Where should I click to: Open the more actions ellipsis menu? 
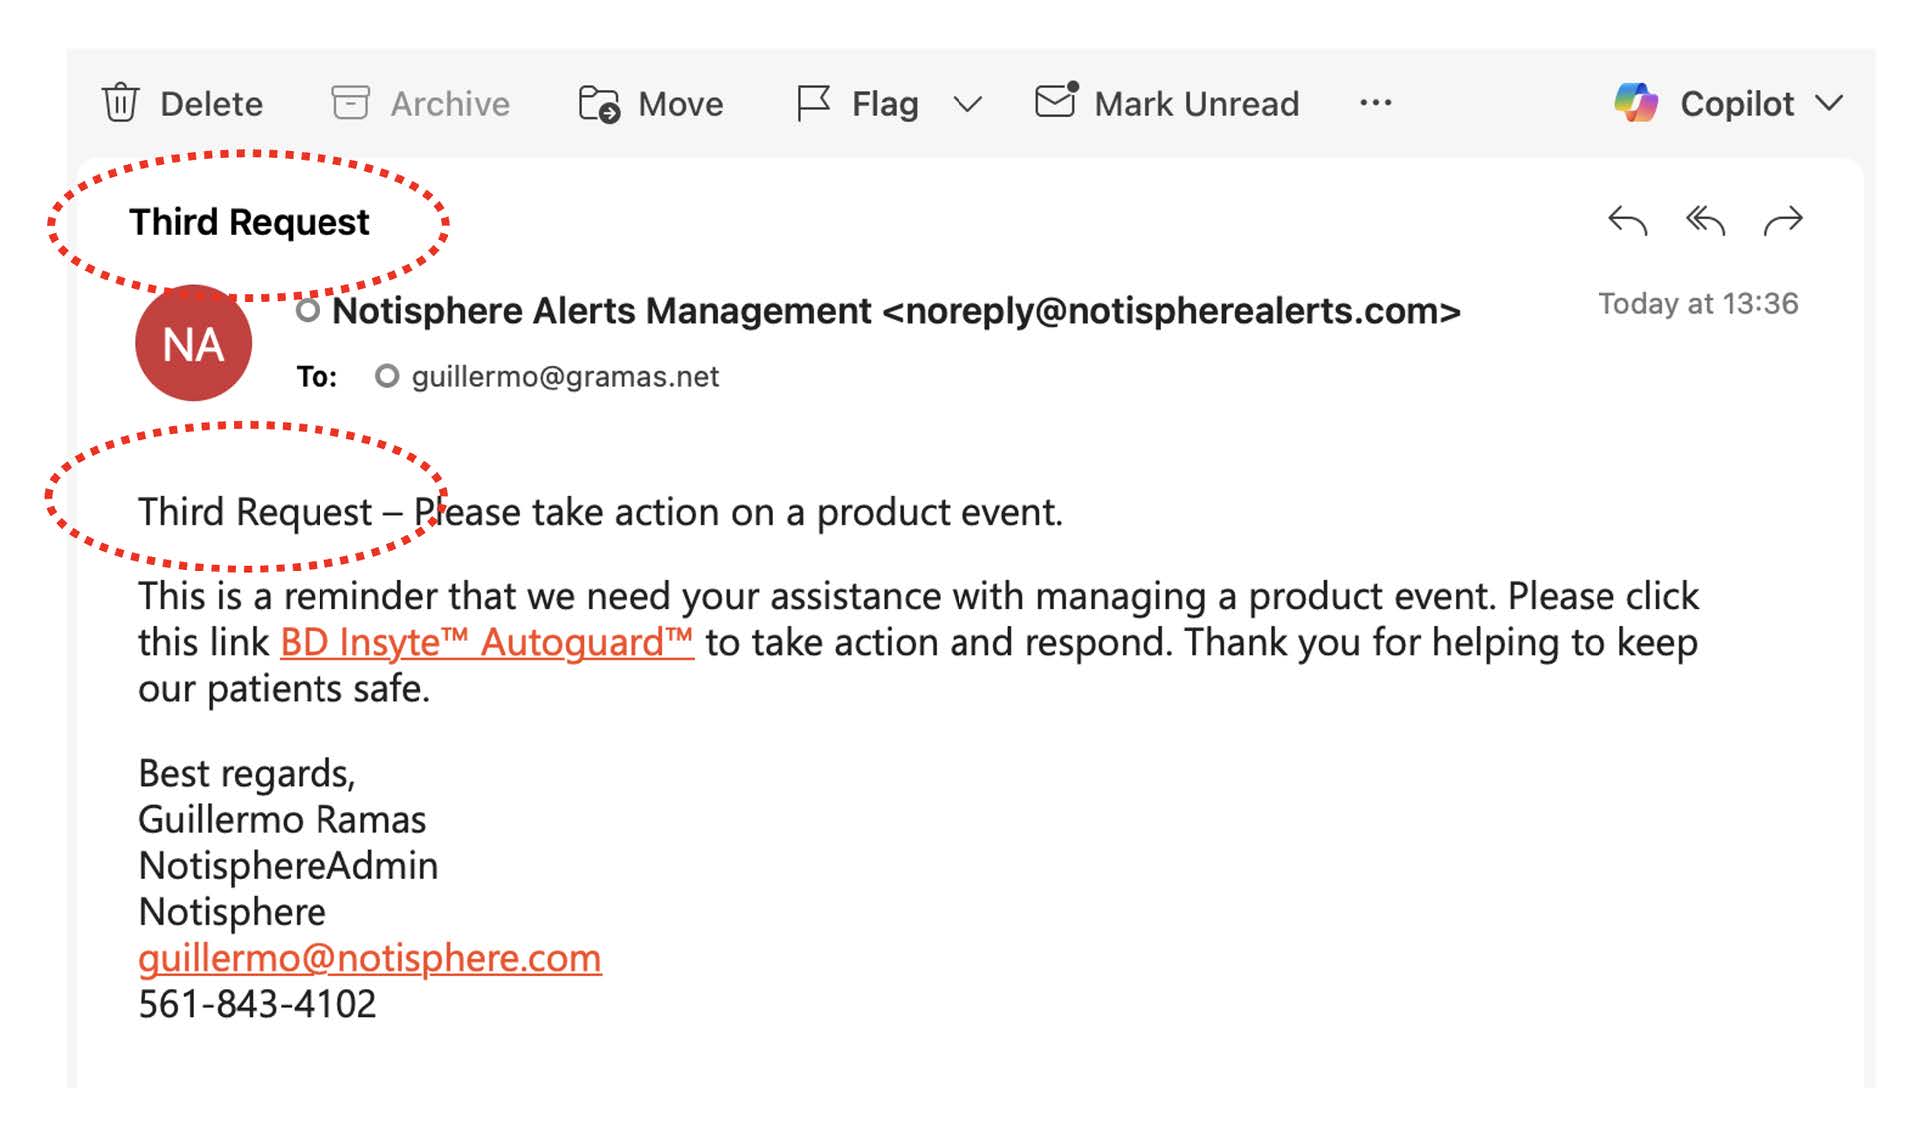point(1376,103)
